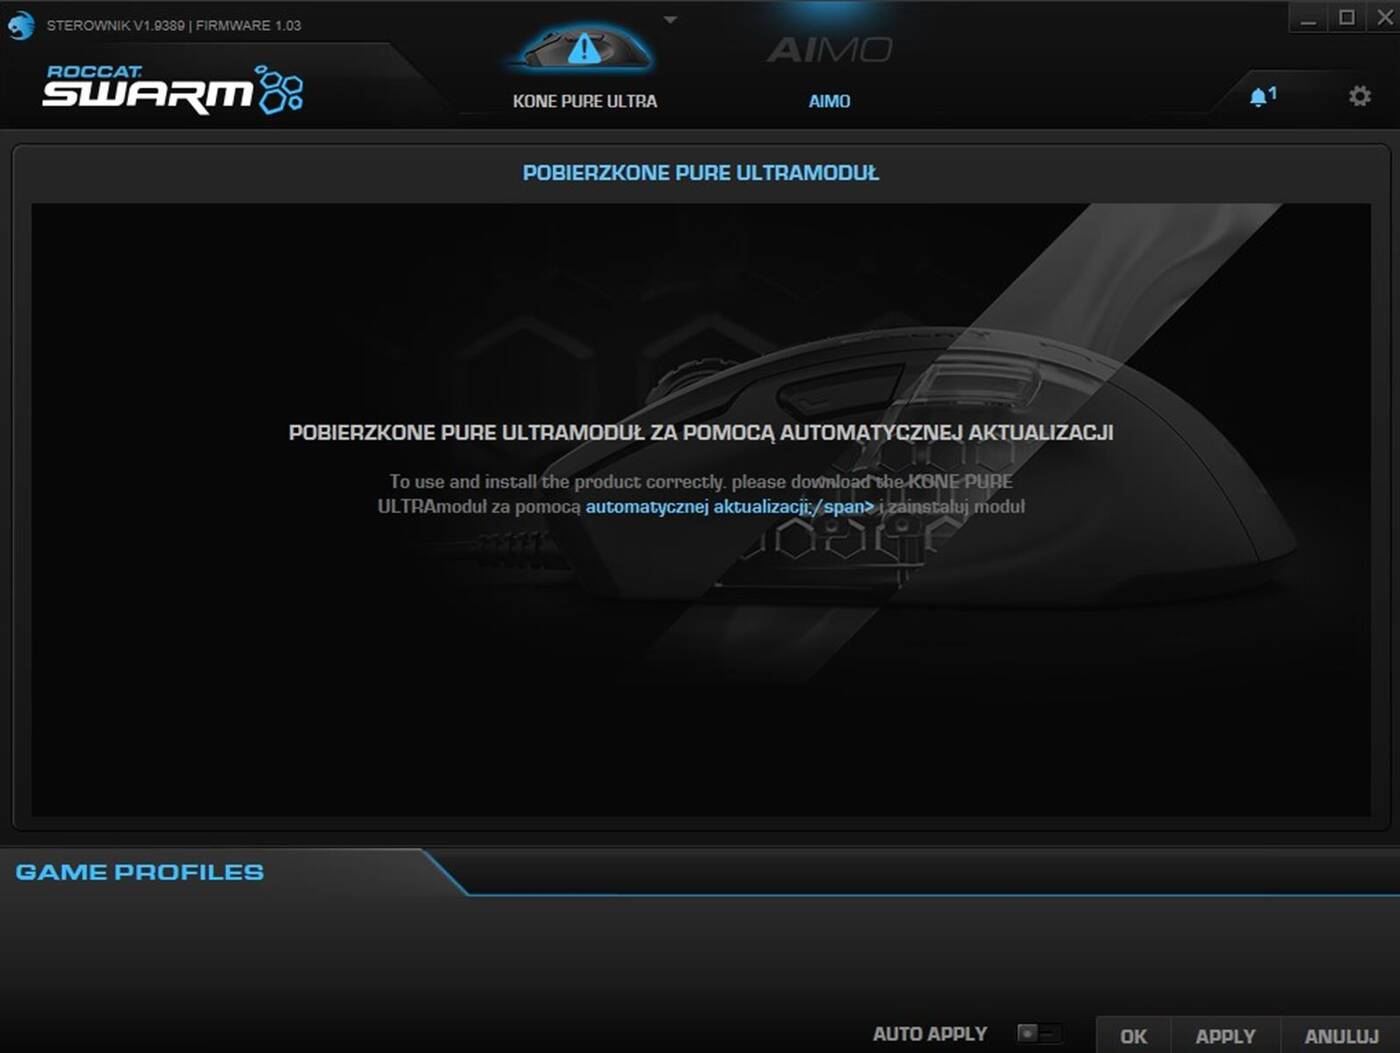Select the GAME PROFILES section
The height and width of the screenshot is (1053, 1400).
point(137,872)
